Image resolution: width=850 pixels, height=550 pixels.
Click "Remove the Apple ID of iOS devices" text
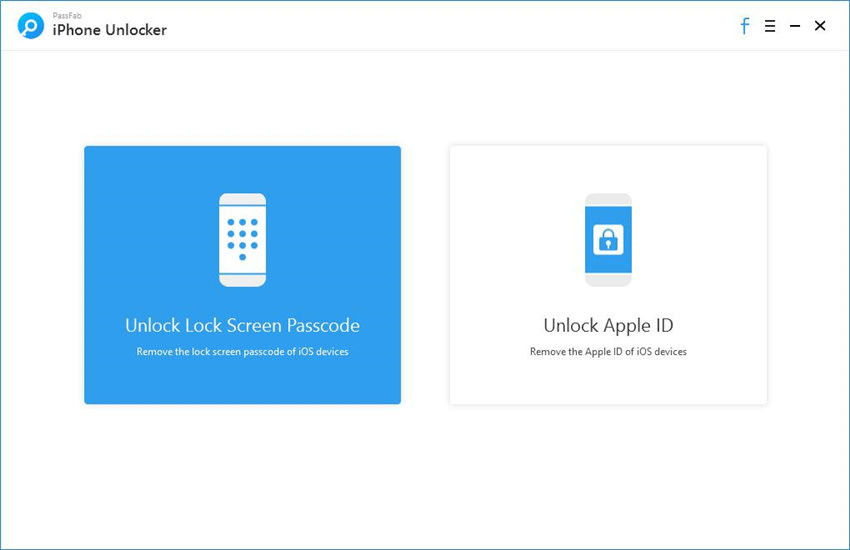608,352
